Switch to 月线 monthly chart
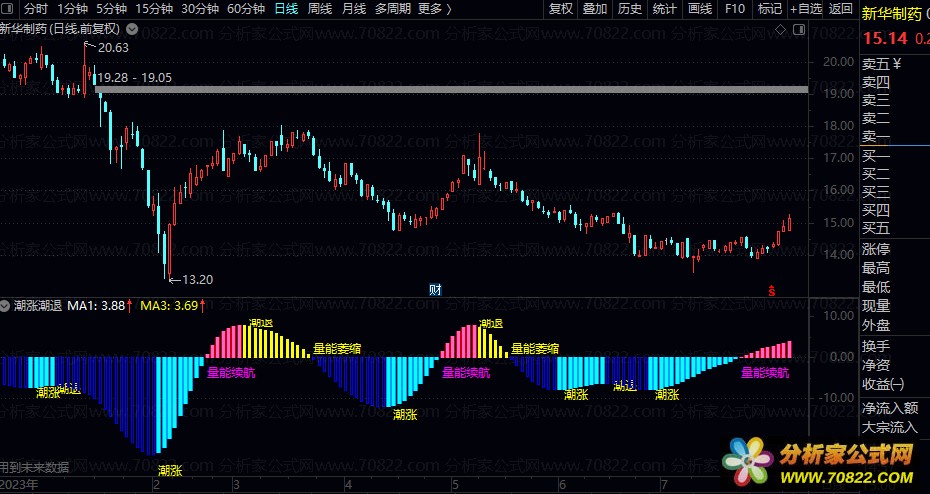 point(353,8)
